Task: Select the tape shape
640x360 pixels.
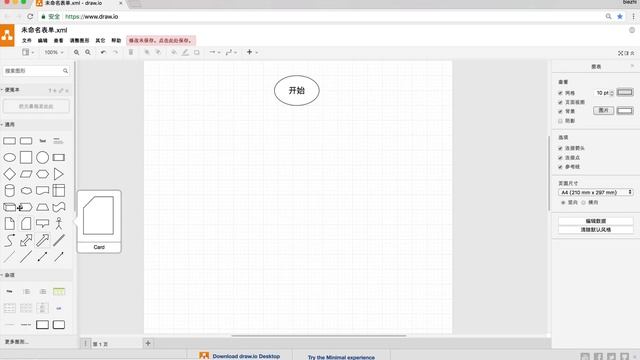Action: (x=58, y=207)
